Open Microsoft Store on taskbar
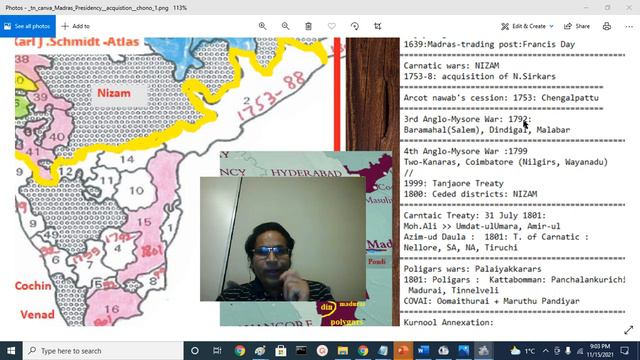640x360 pixels. pyautogui.click(x=280, y=351)
